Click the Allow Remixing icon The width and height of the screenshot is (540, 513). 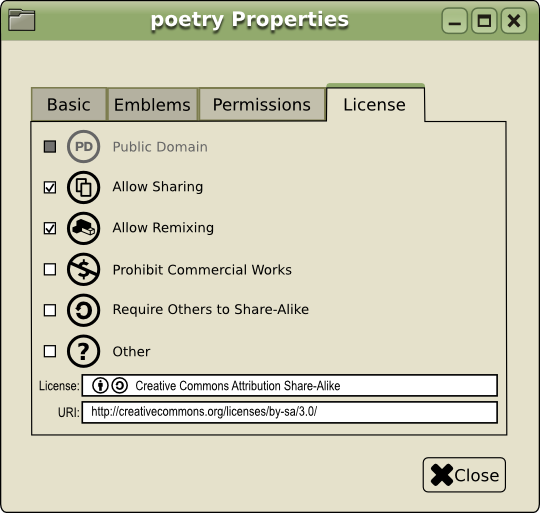click(83, 228)
